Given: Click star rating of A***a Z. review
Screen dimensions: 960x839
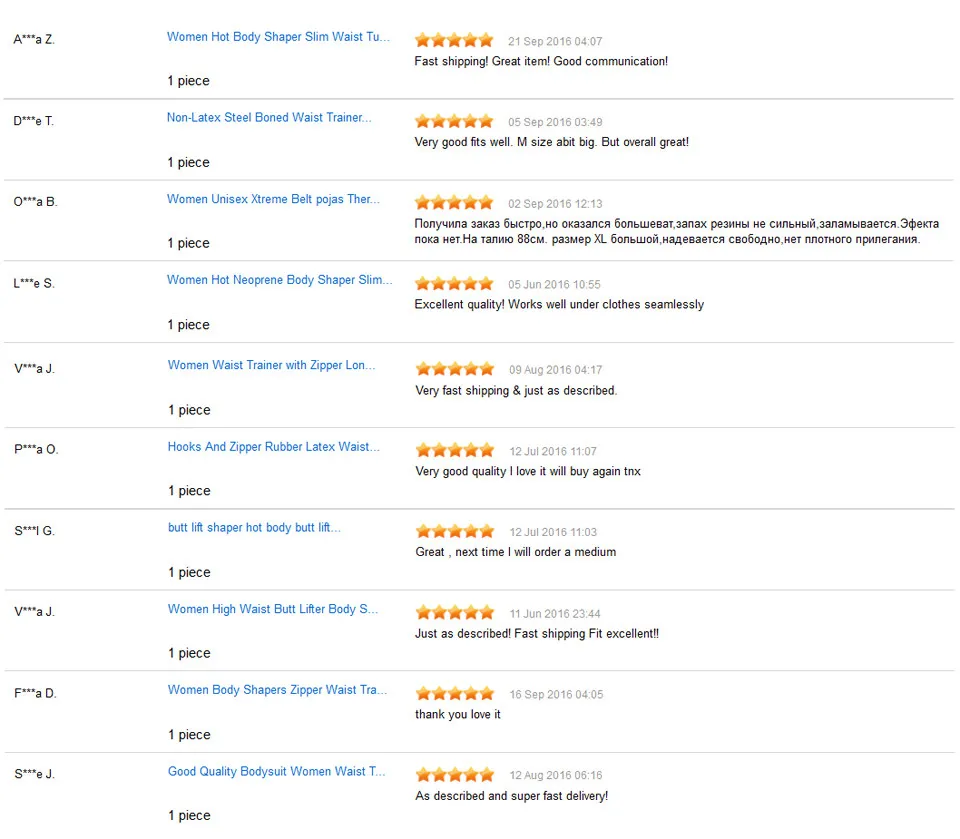Looking at the screenshot, I should pyautogui.click(x=454, y=40).
